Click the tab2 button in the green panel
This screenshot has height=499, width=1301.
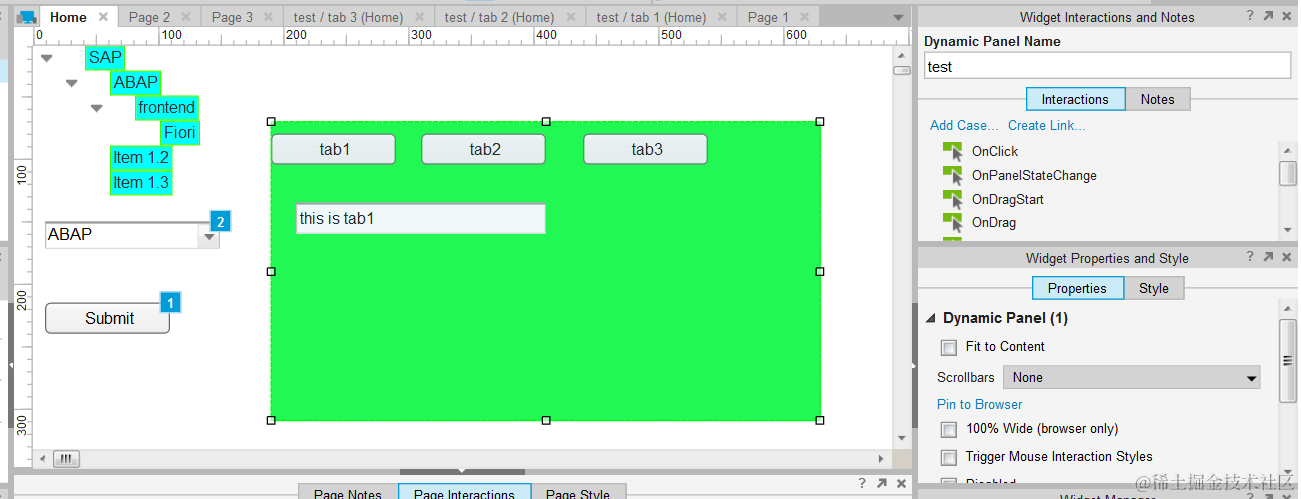[484, 149]
